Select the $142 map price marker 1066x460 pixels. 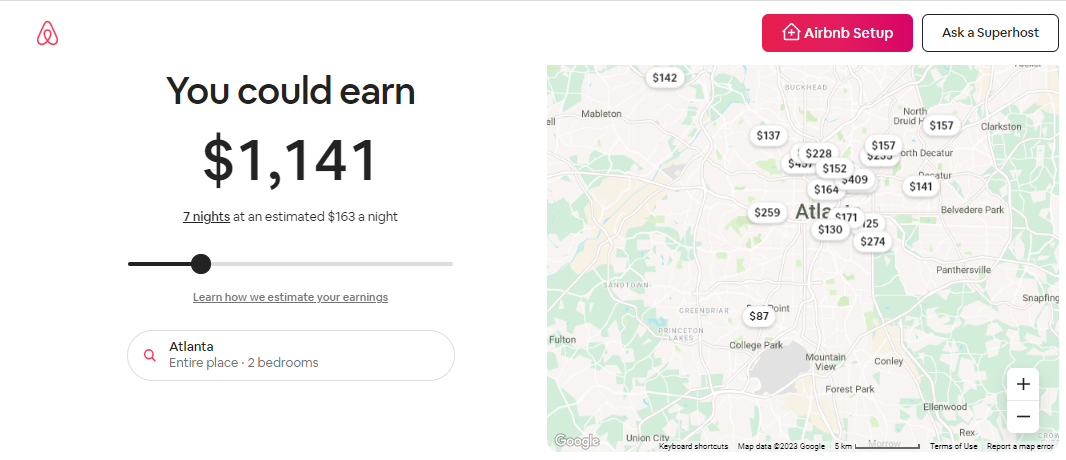coord(664,78)
